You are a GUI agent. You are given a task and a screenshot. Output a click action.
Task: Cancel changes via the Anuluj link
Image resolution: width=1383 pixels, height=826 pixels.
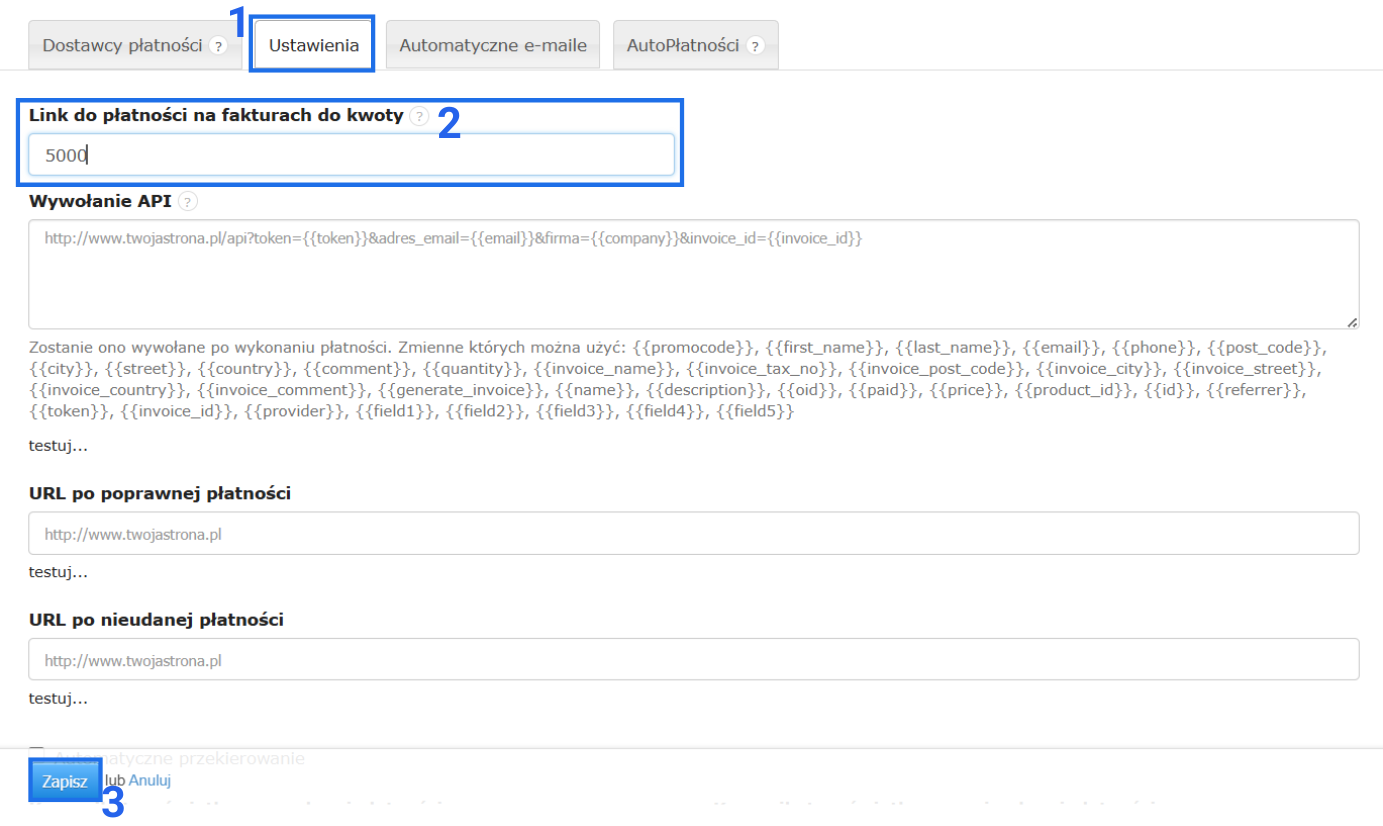click(151, 780)
